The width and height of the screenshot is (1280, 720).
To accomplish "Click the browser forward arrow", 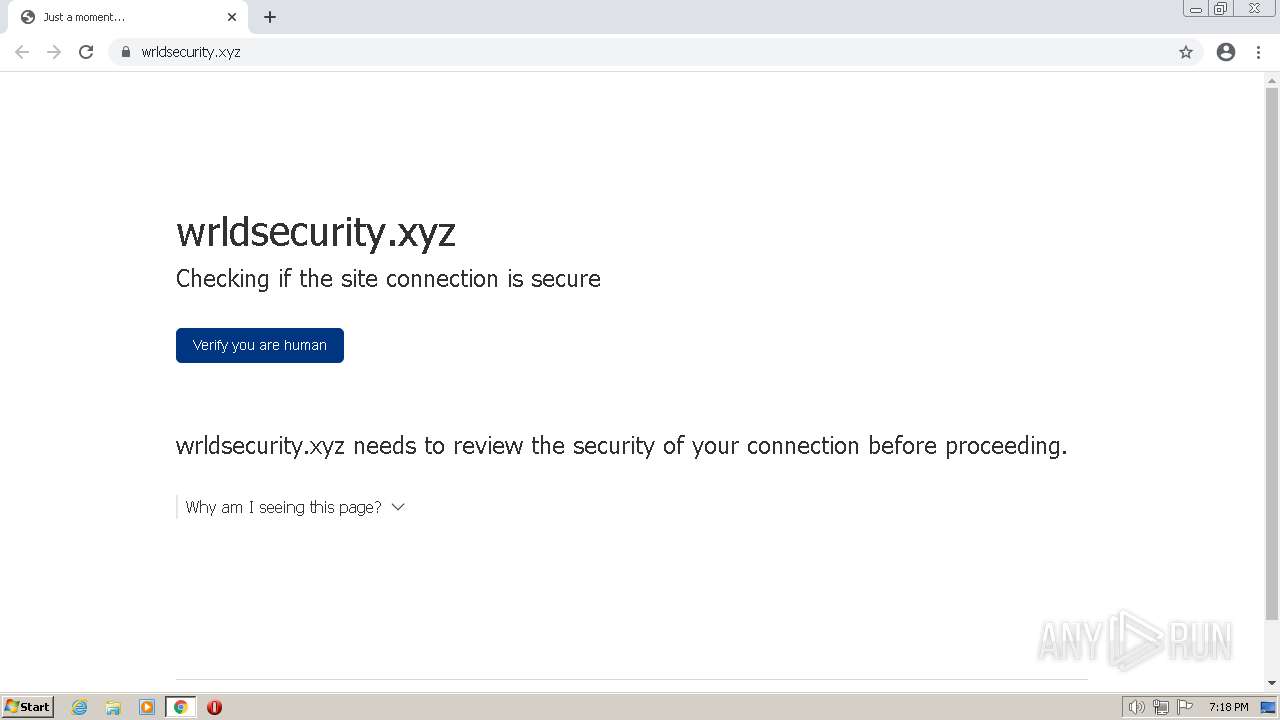I will coord(54,52).
